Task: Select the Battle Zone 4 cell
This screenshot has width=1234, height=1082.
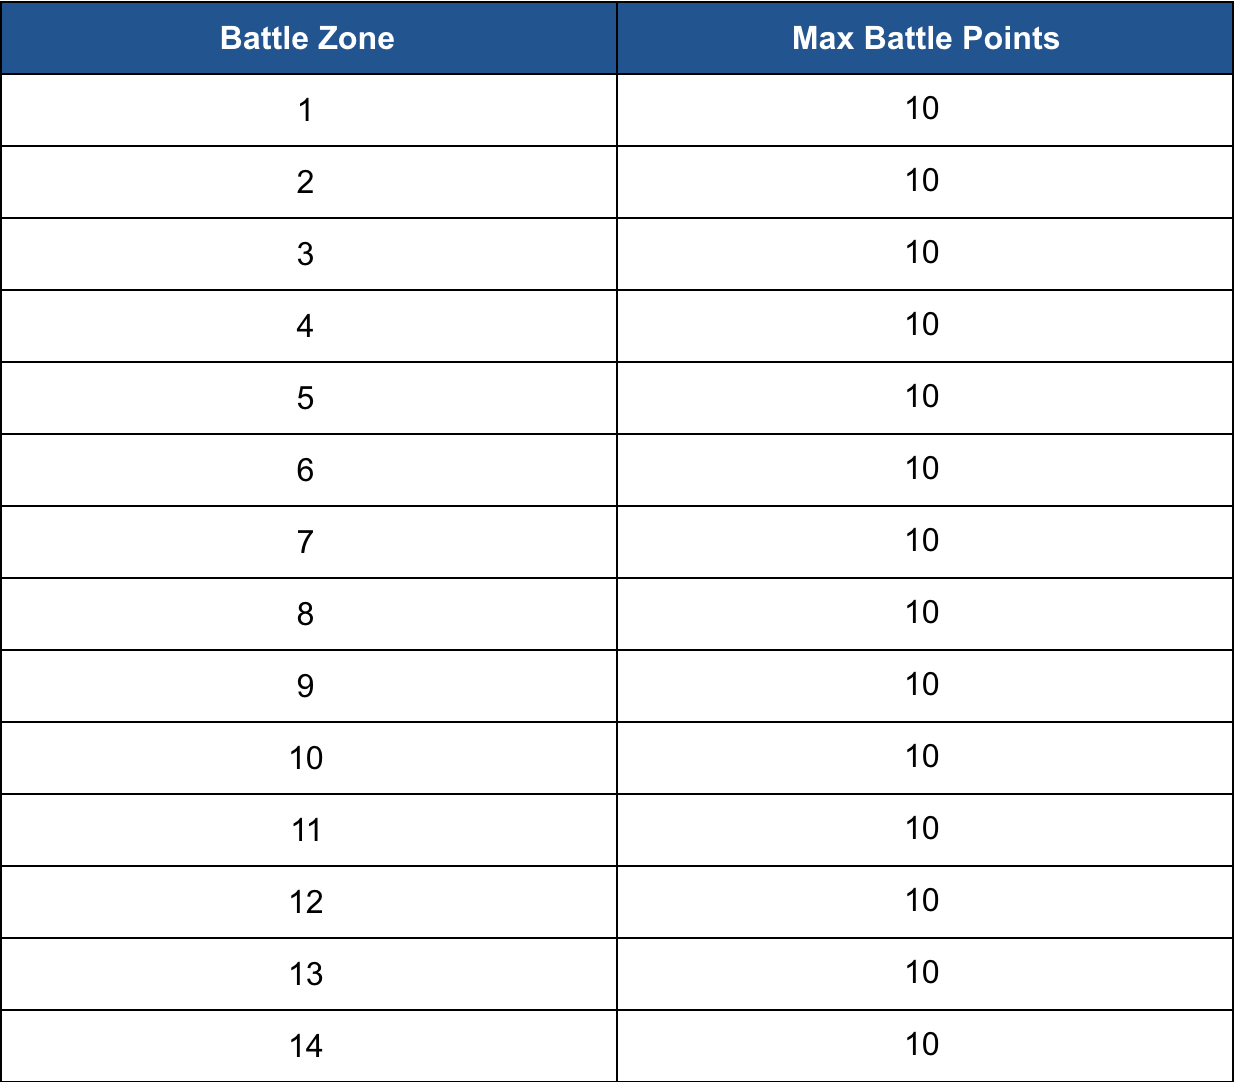Action: [308, 326]
